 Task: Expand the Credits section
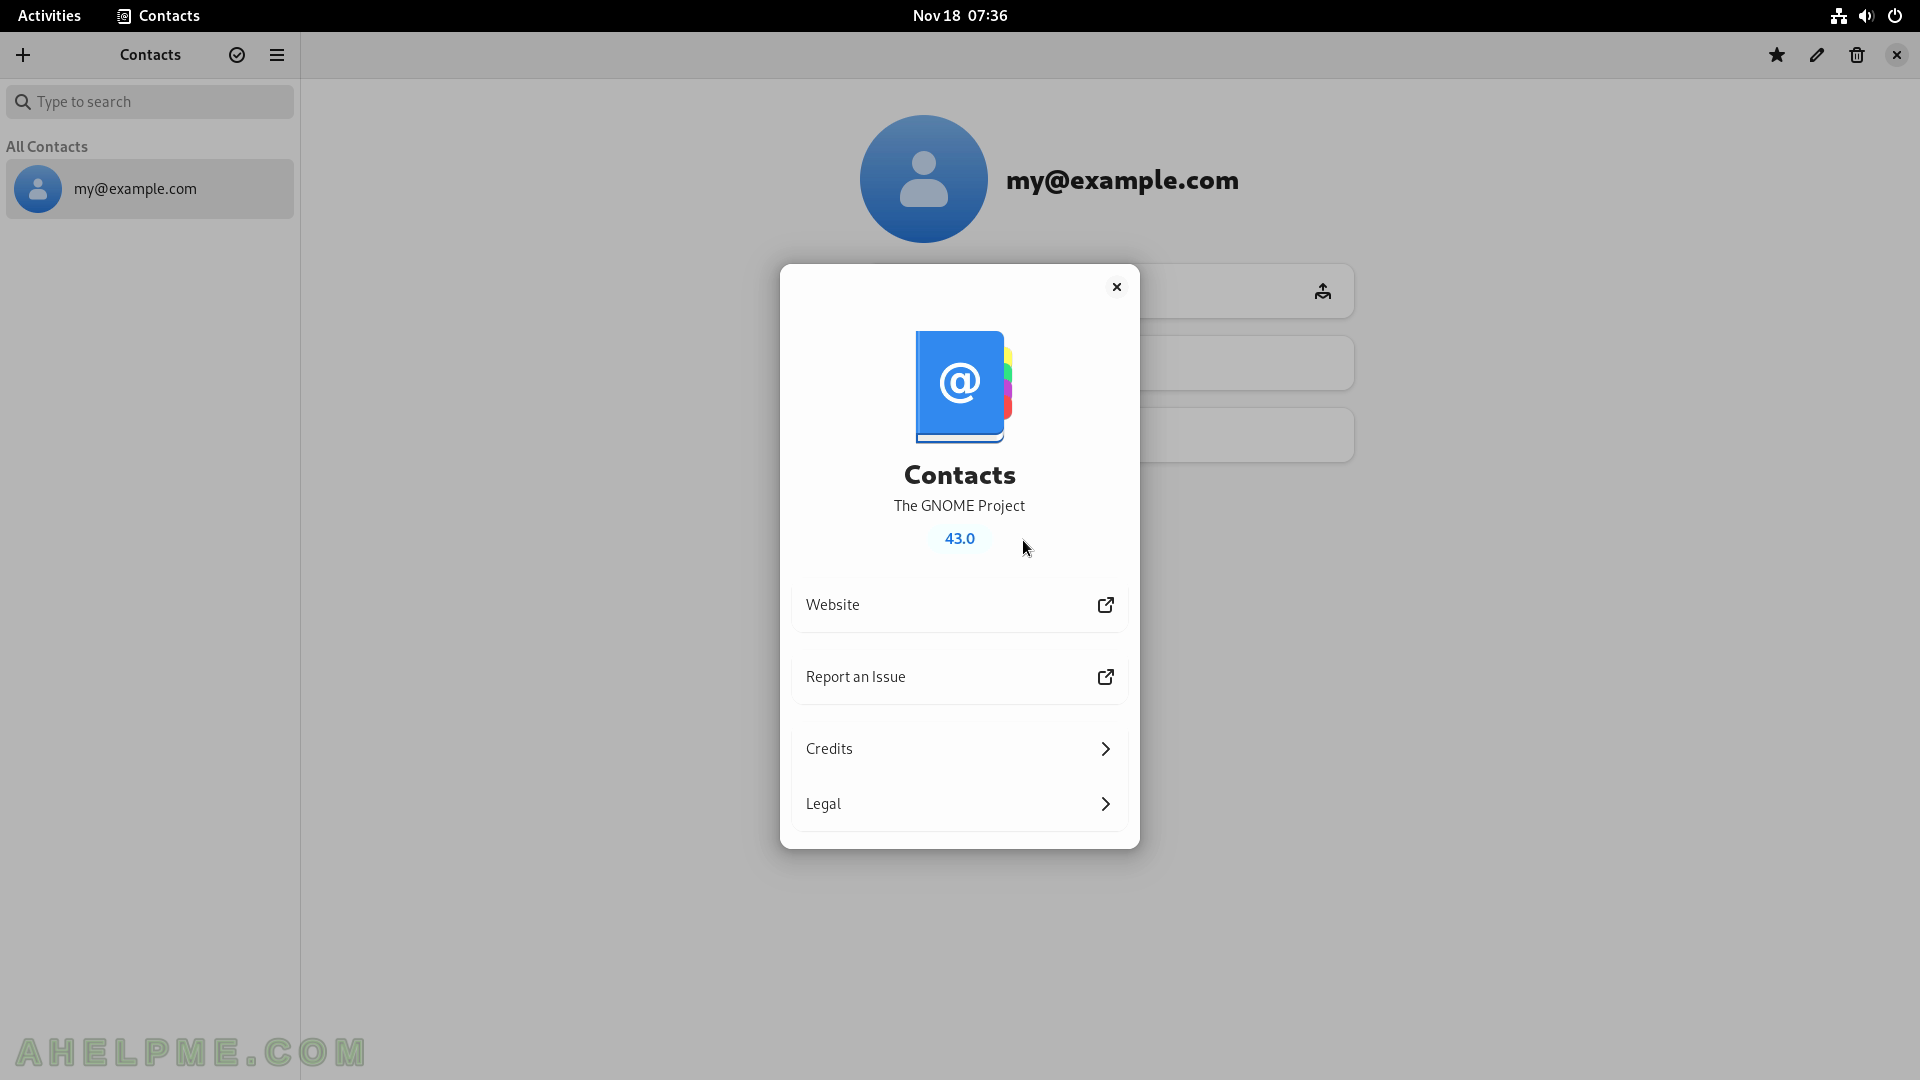click(x=960, y=749)
